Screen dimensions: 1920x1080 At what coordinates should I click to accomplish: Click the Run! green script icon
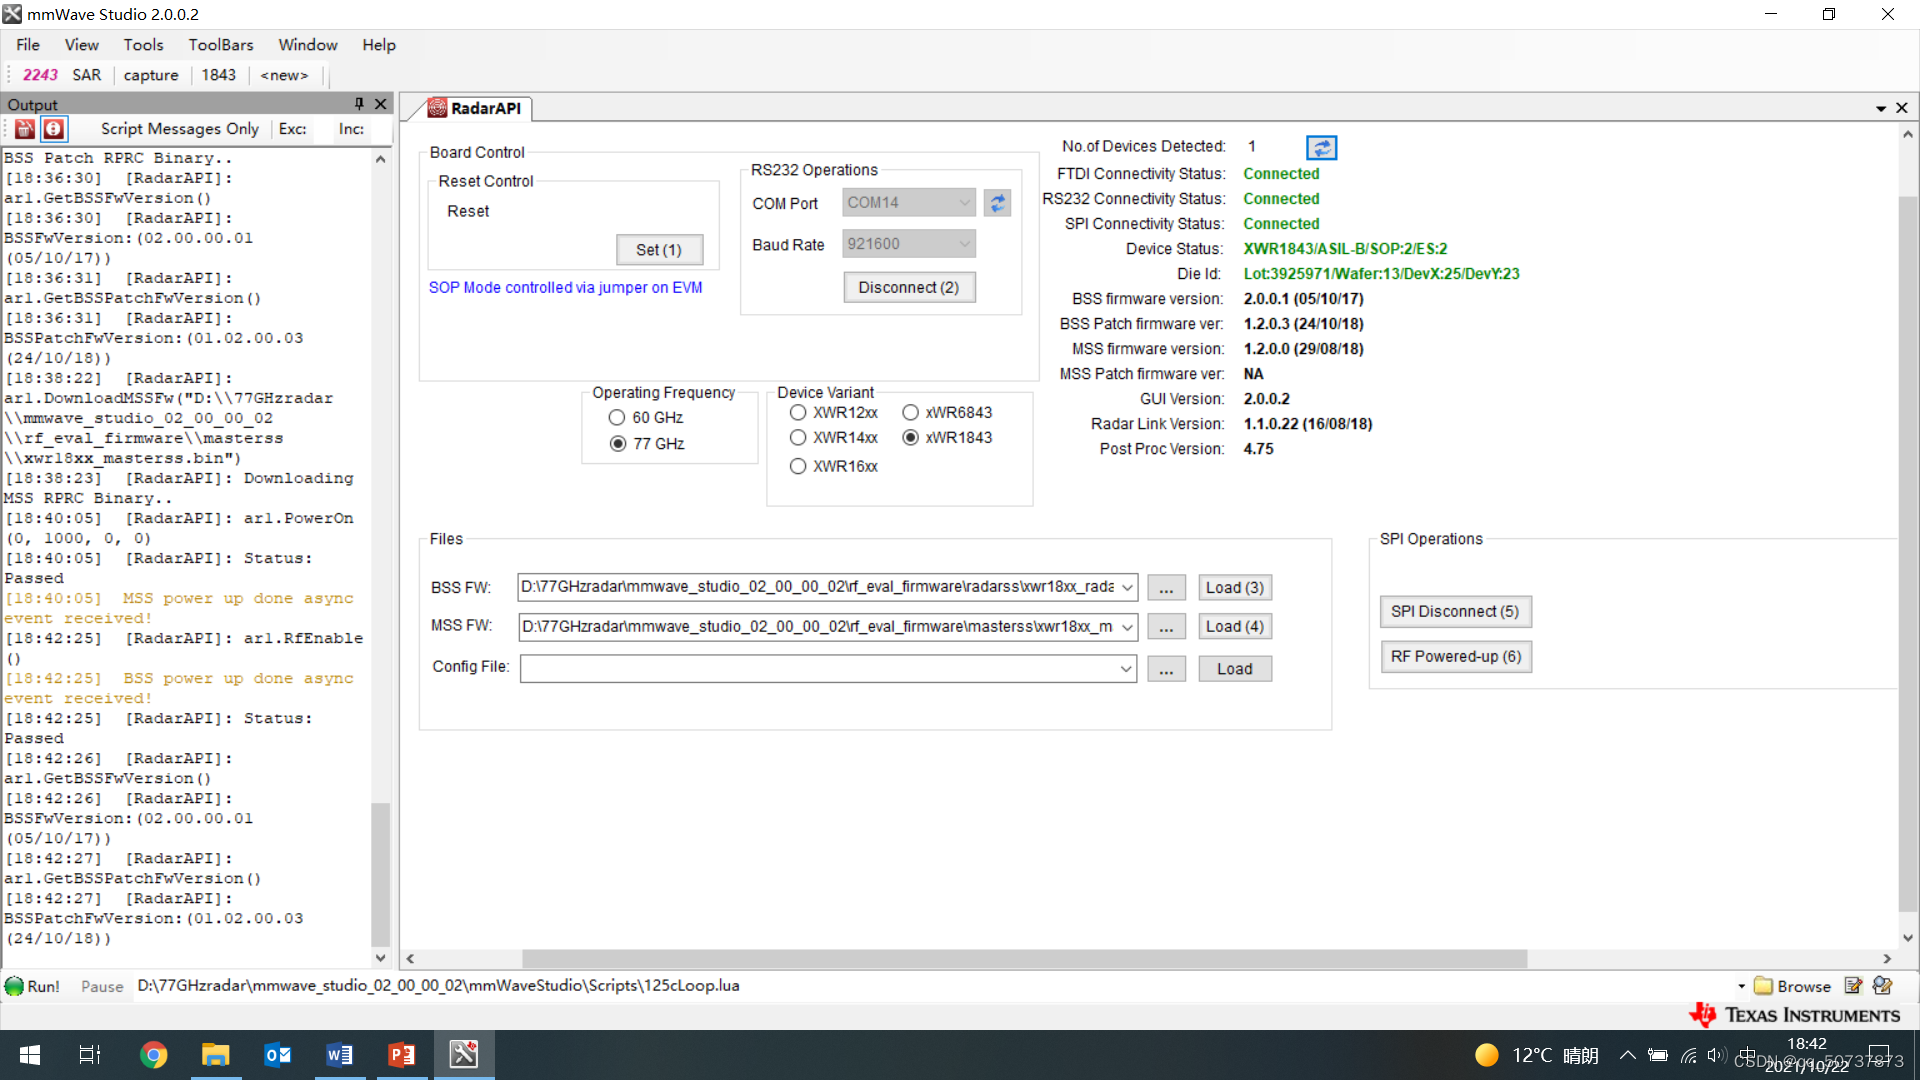point(15,986)
